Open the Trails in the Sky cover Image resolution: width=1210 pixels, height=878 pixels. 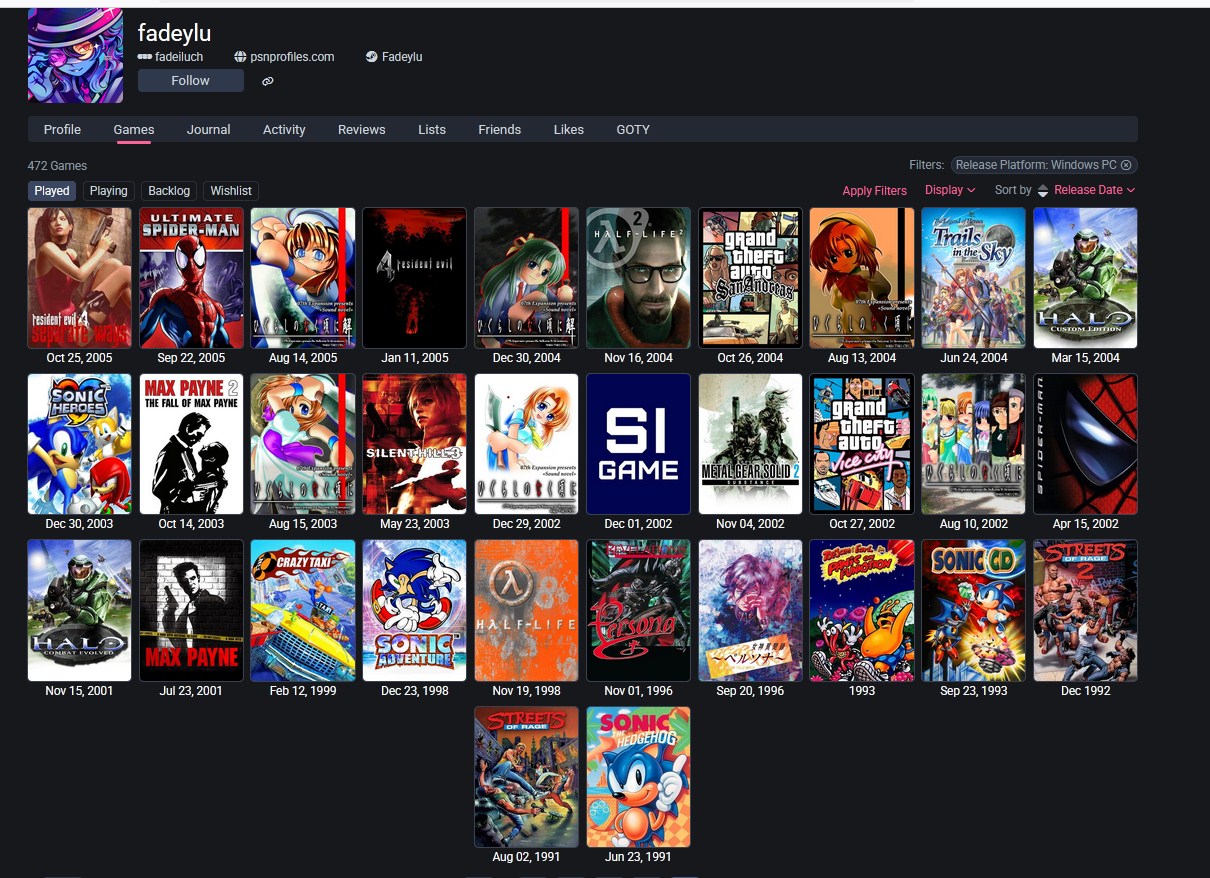point(973,278)
